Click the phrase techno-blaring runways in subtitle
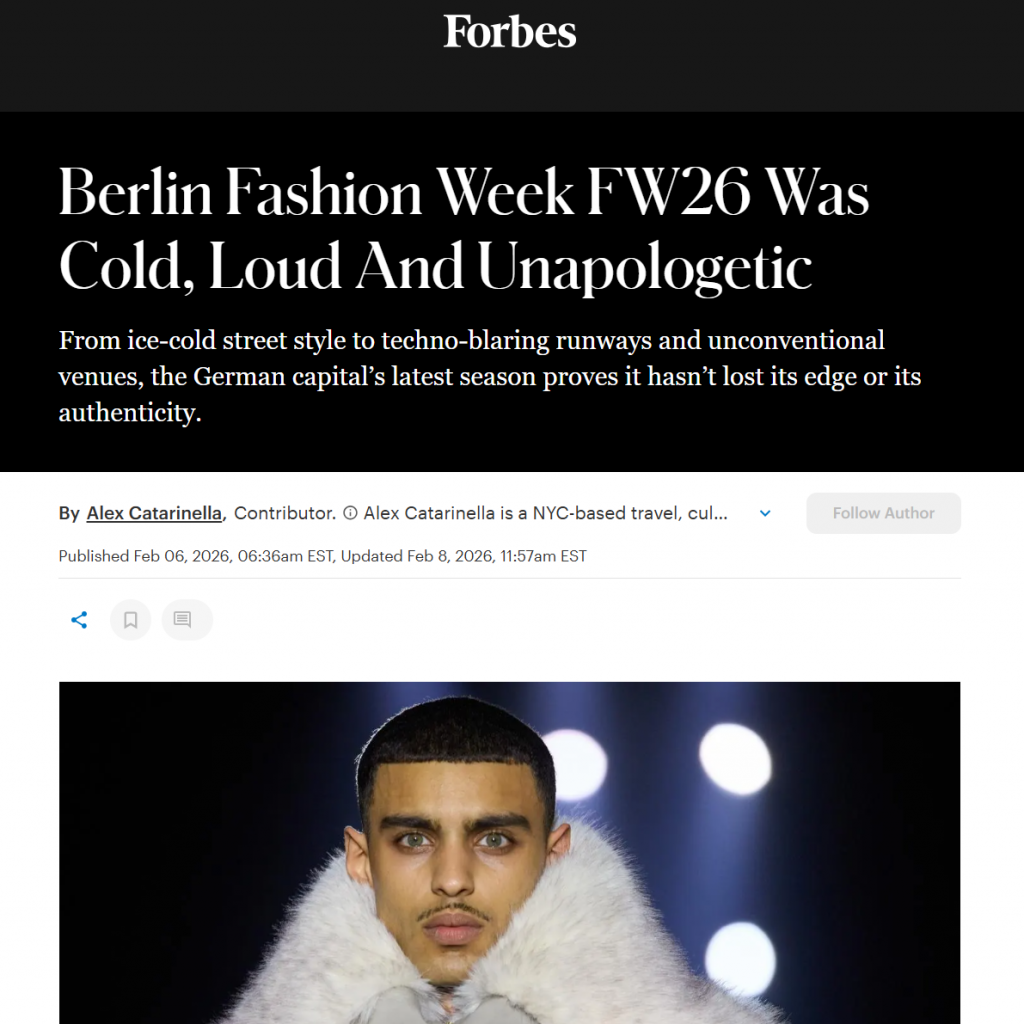 tap(517, 341)
